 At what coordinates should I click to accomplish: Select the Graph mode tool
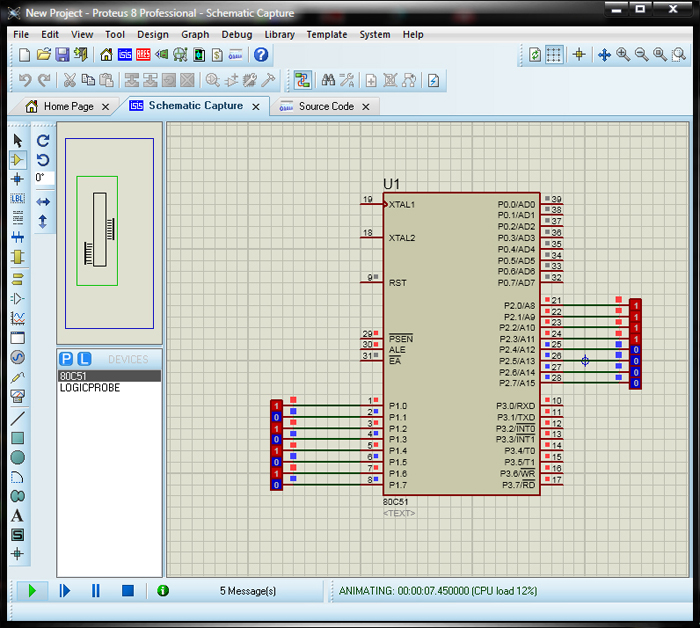point(17,318)
